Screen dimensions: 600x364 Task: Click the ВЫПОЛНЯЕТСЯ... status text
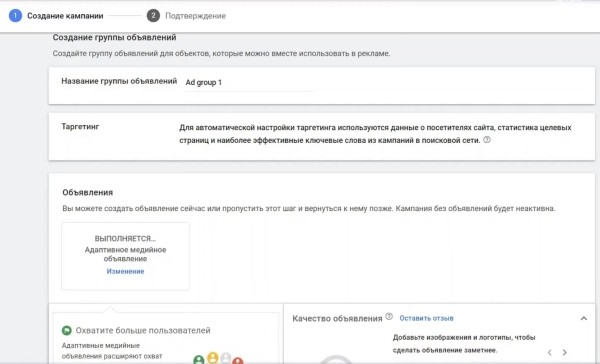(125, 238)
